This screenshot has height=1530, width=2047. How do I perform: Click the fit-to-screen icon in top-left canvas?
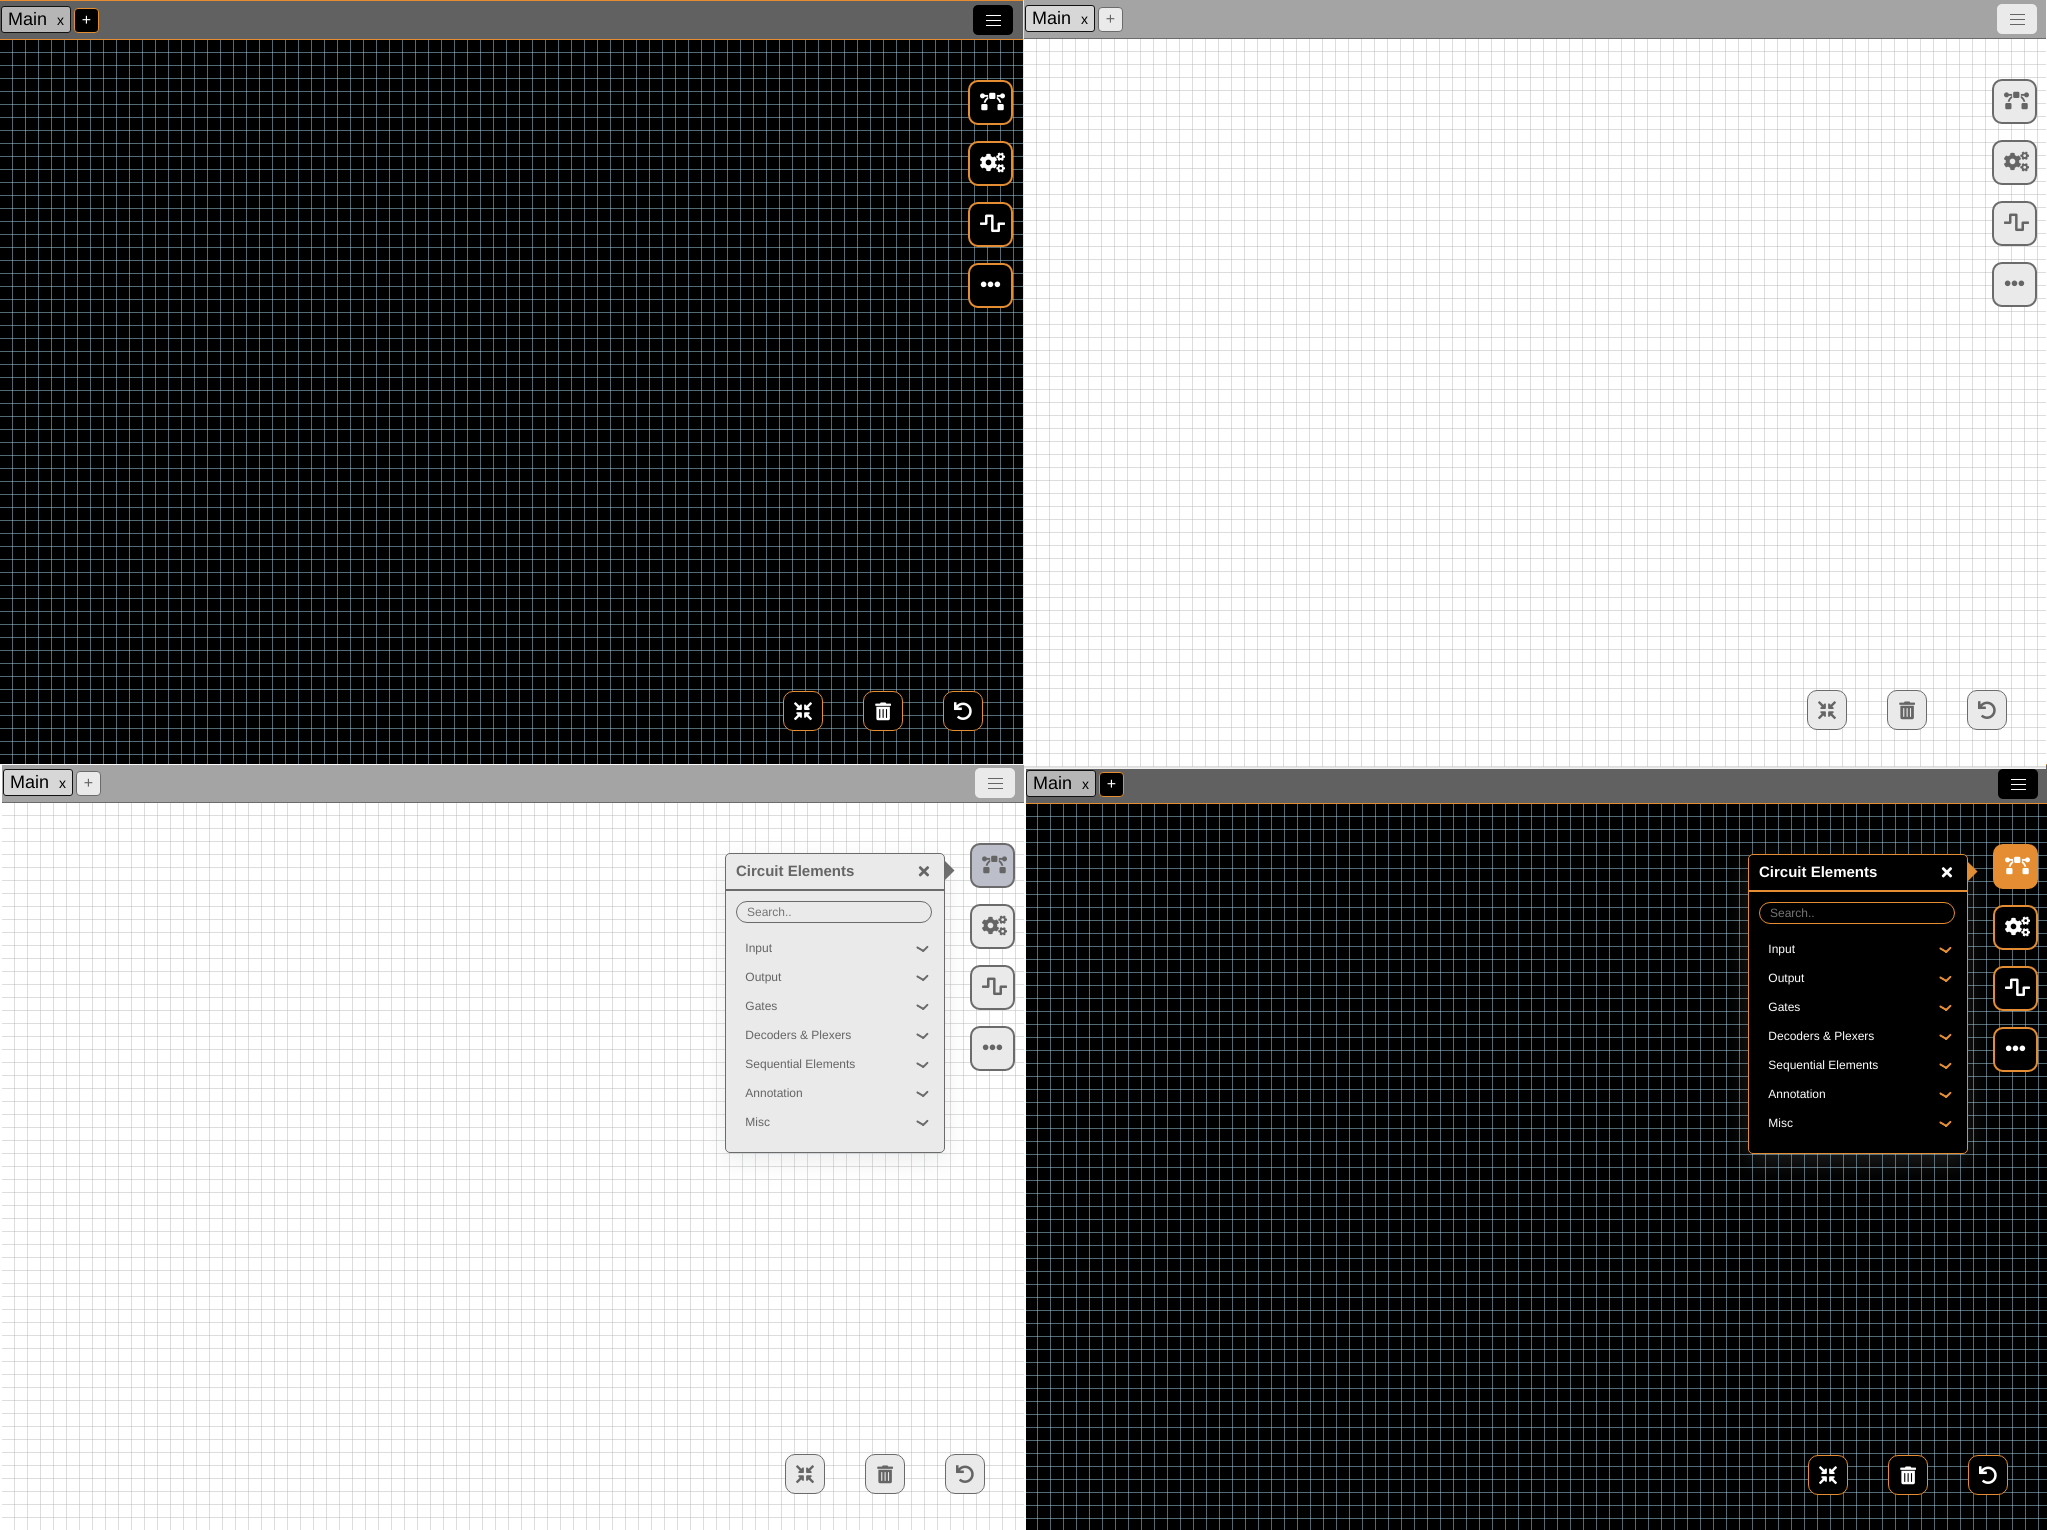point(803,710)
